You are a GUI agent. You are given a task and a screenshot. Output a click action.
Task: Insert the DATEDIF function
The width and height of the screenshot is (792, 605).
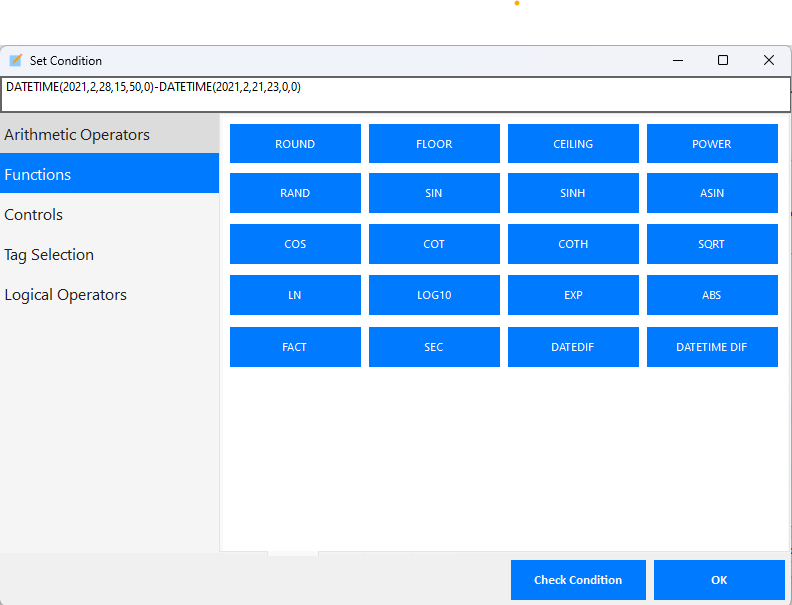pos(573,347)
